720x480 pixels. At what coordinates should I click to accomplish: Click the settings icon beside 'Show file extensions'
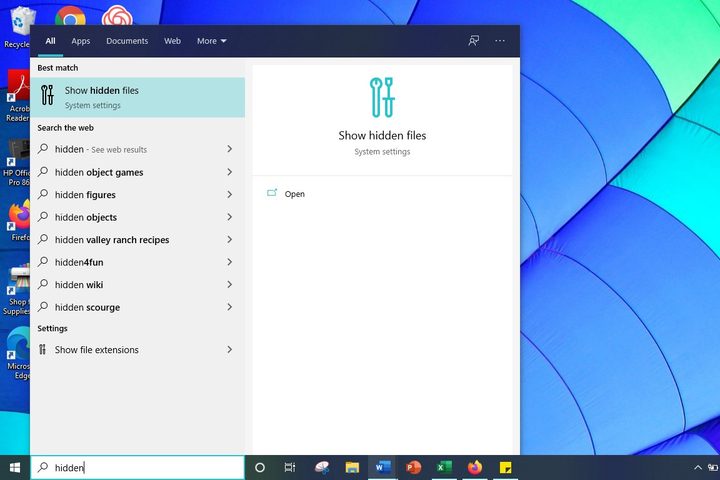pyautogui.click(x=42, y=350)
